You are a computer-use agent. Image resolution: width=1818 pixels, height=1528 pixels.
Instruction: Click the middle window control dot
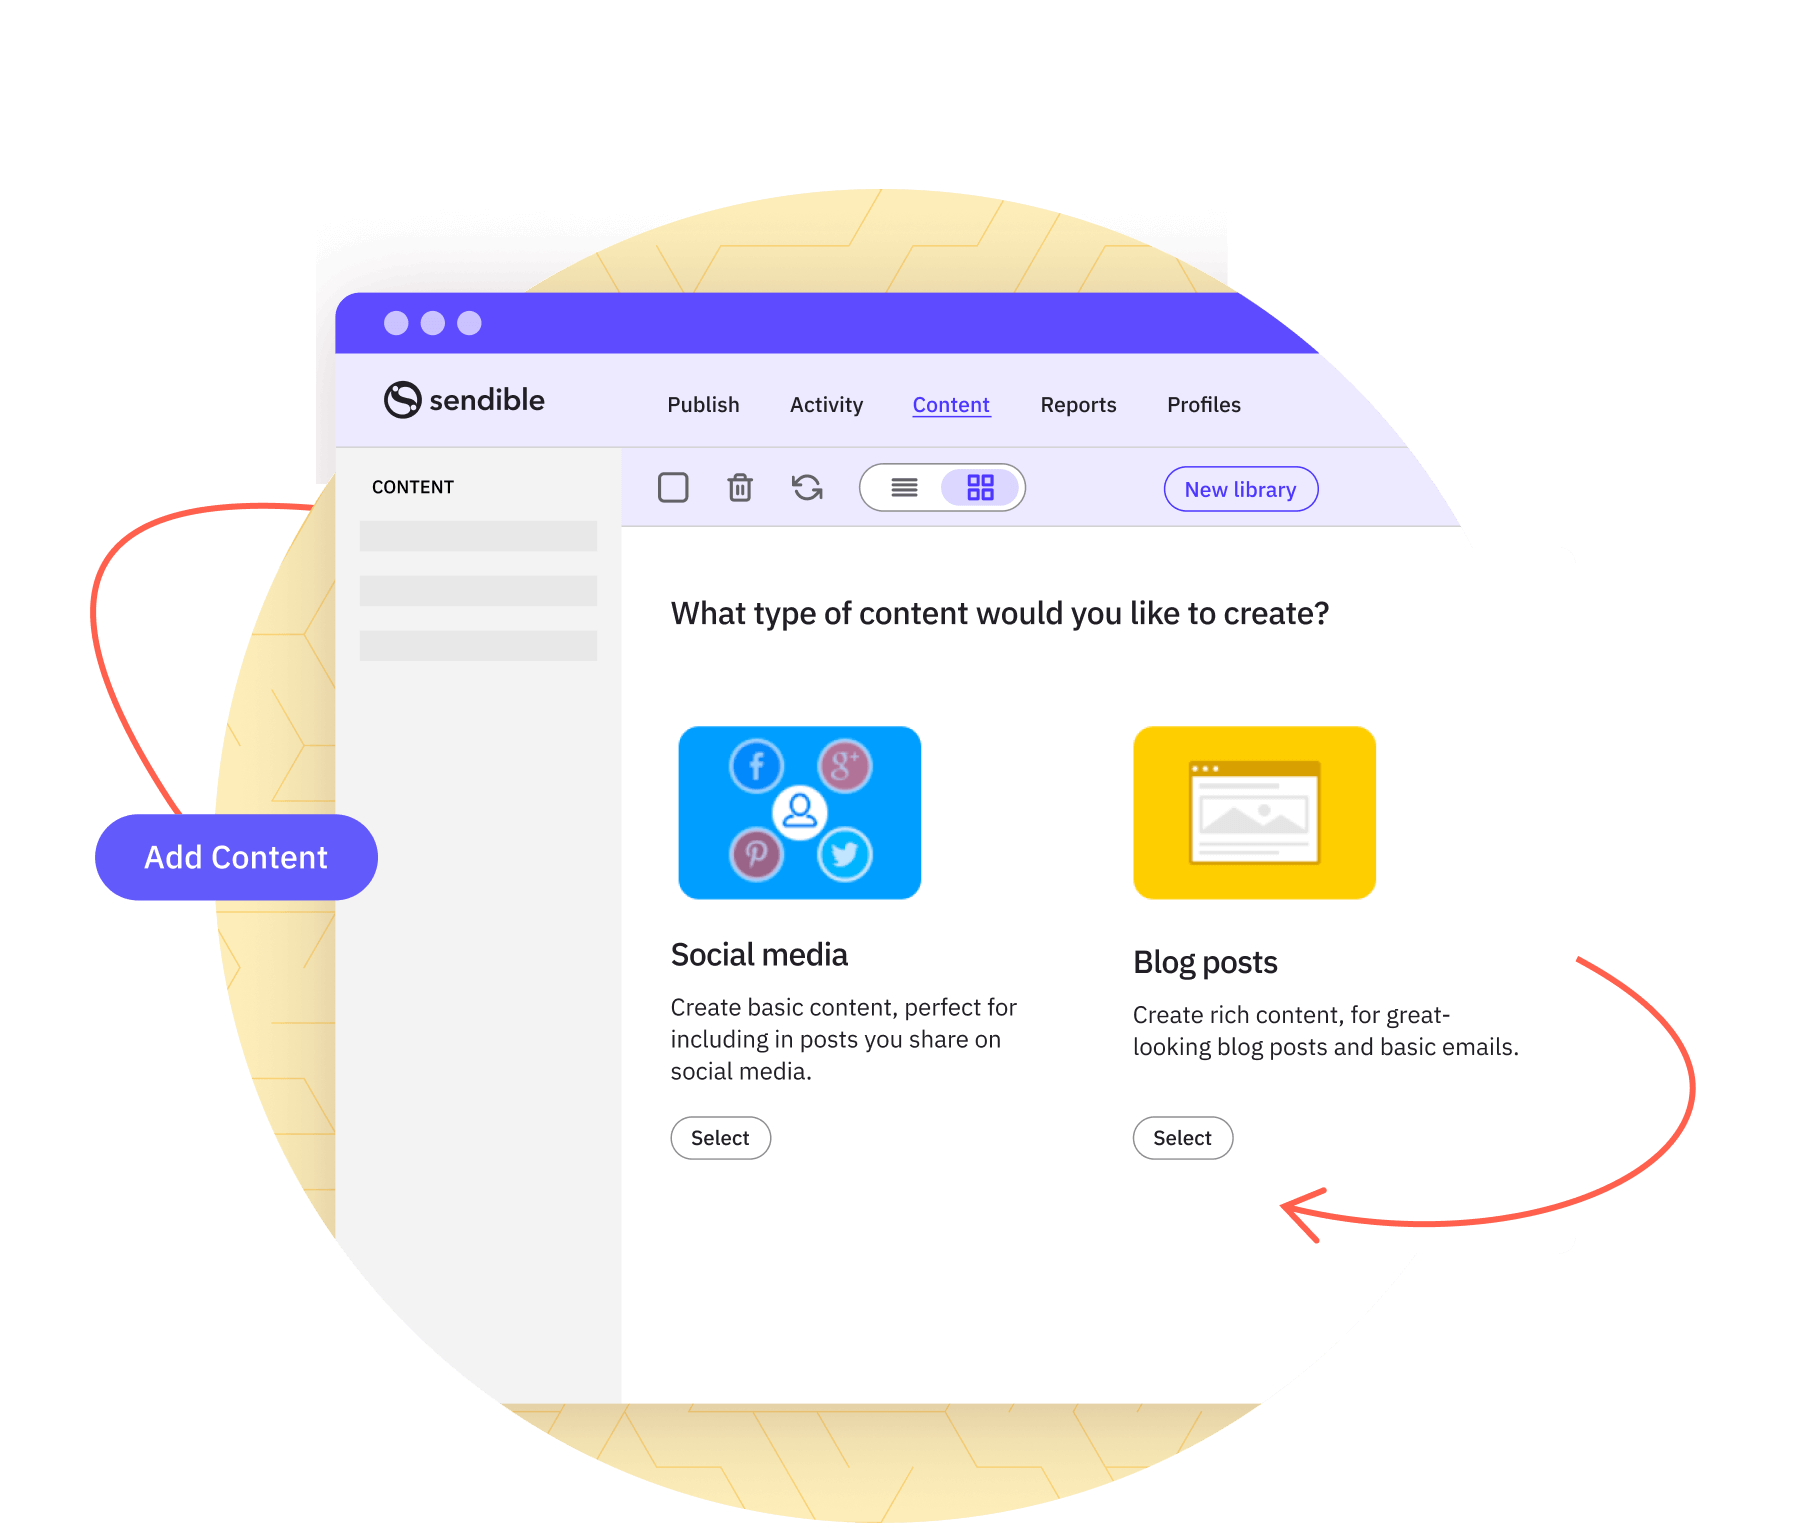[x=433, y=323]
